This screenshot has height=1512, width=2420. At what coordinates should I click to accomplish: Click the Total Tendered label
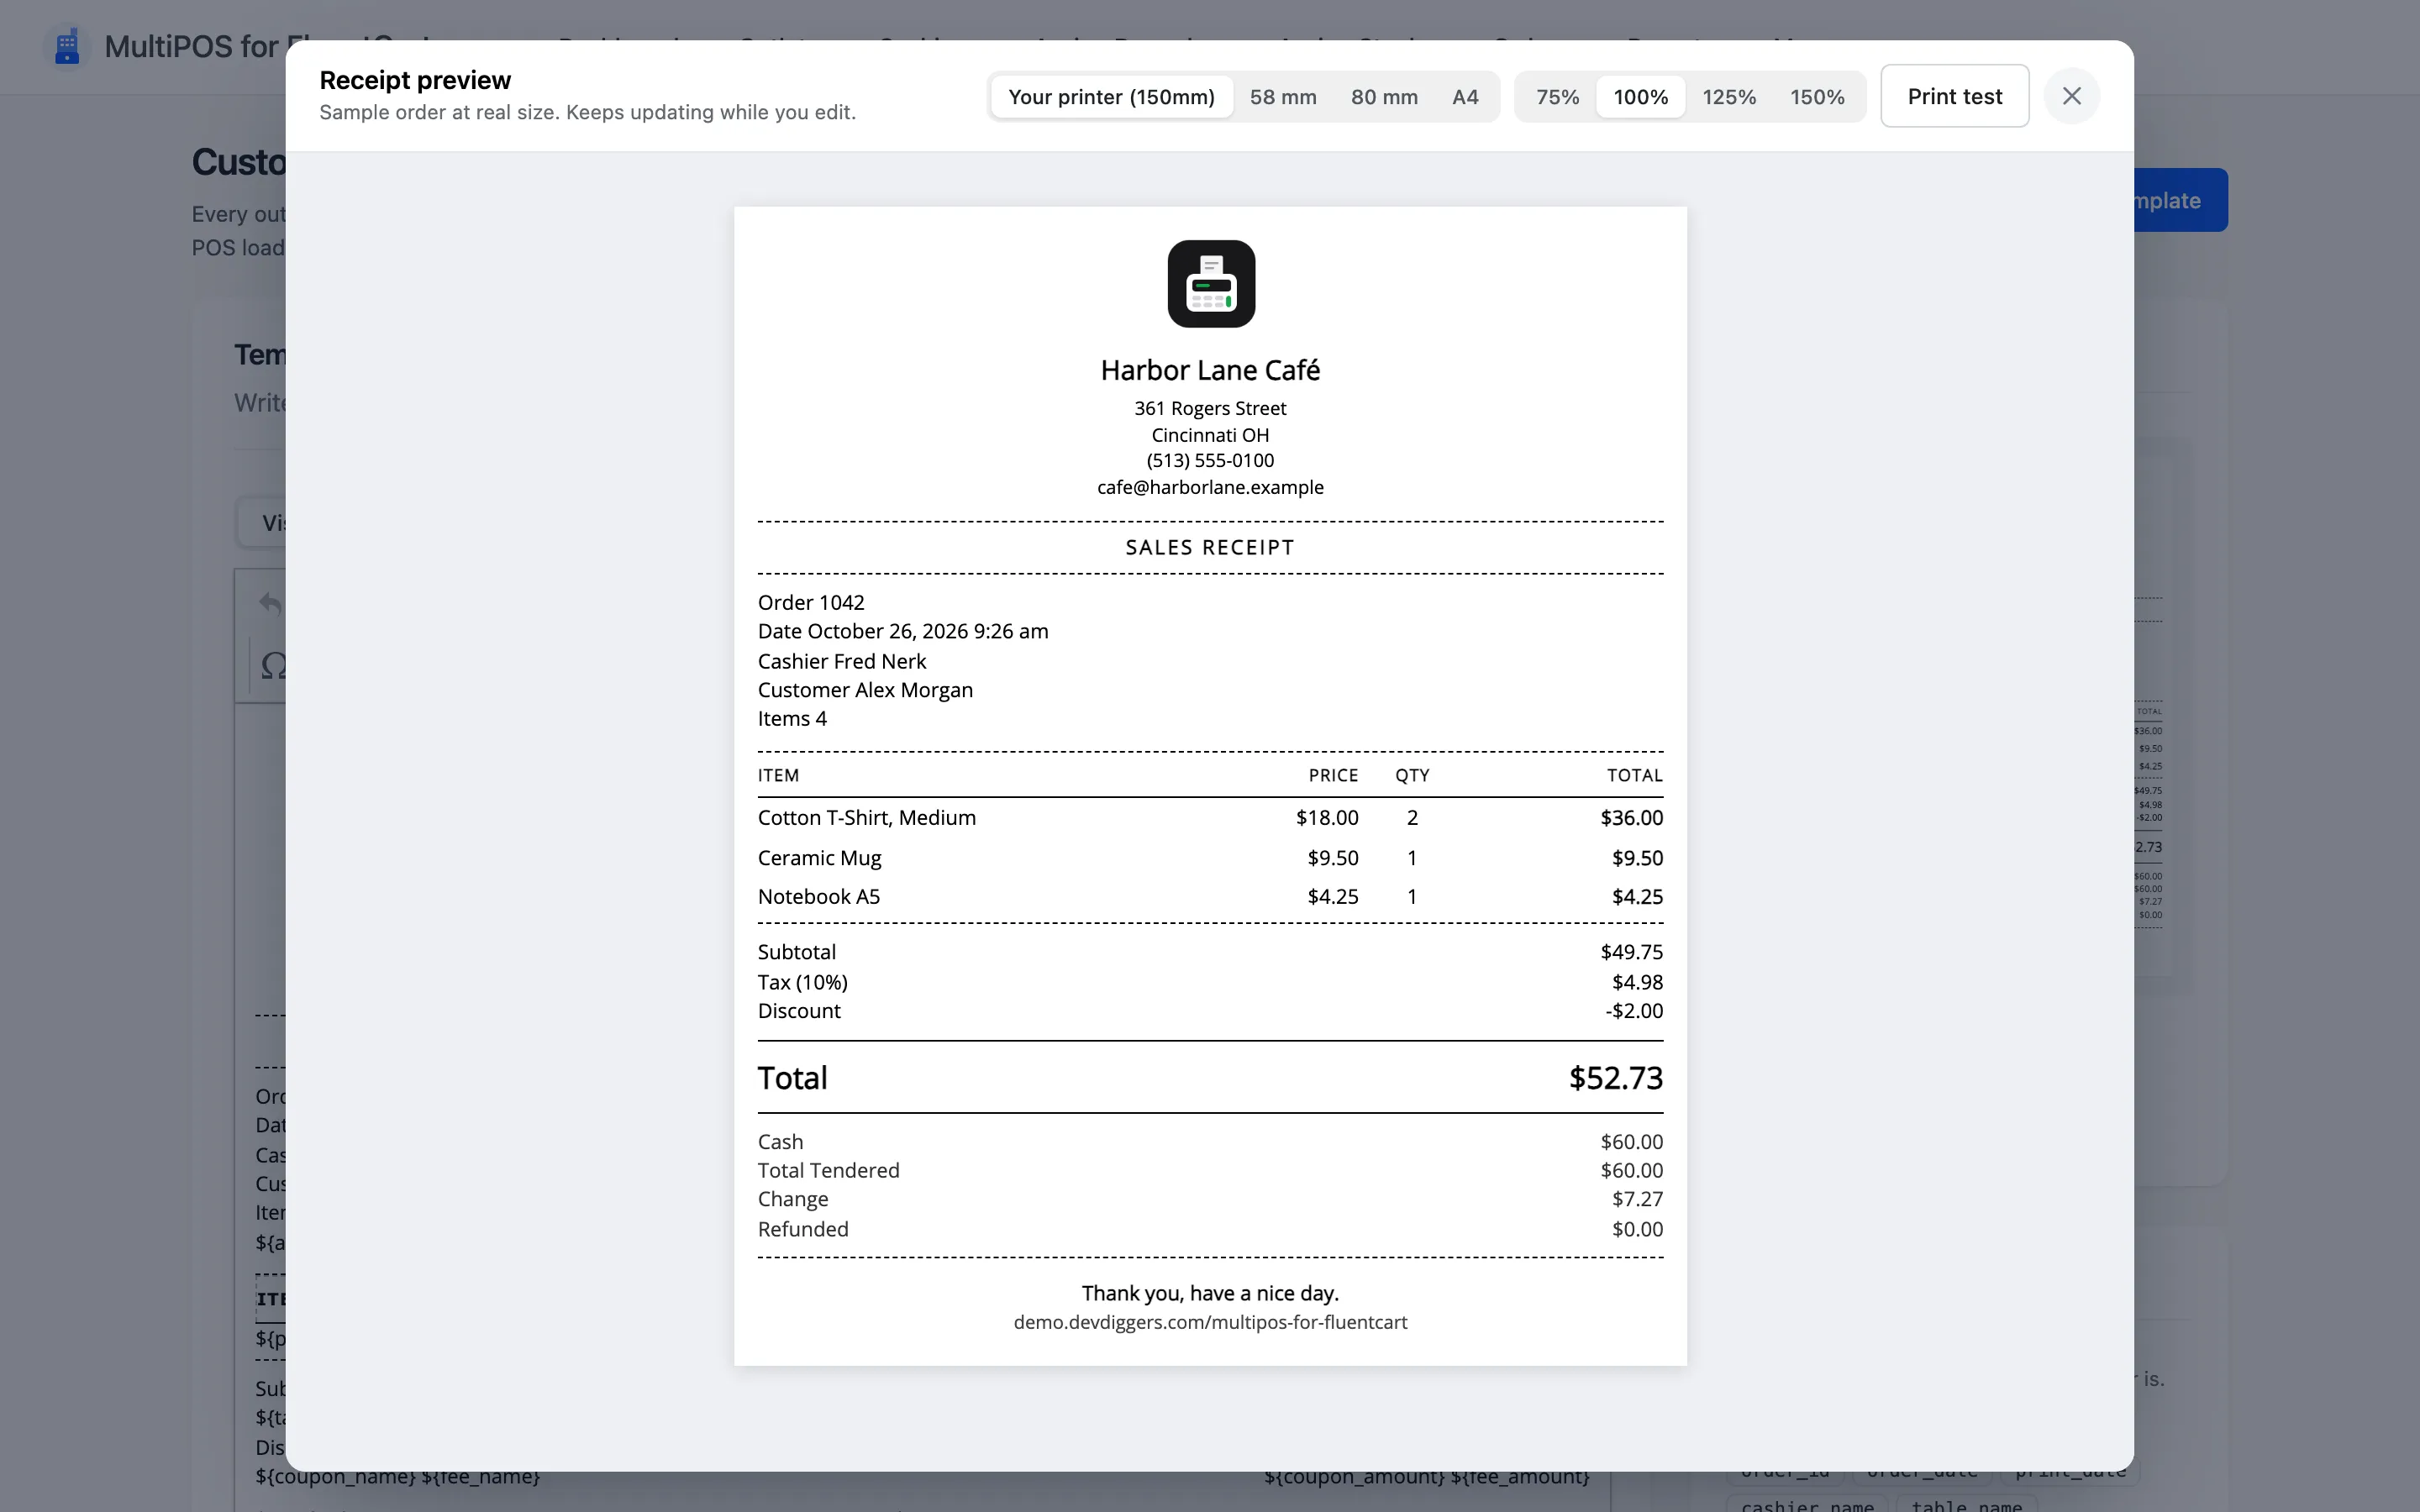(828, 1170)
